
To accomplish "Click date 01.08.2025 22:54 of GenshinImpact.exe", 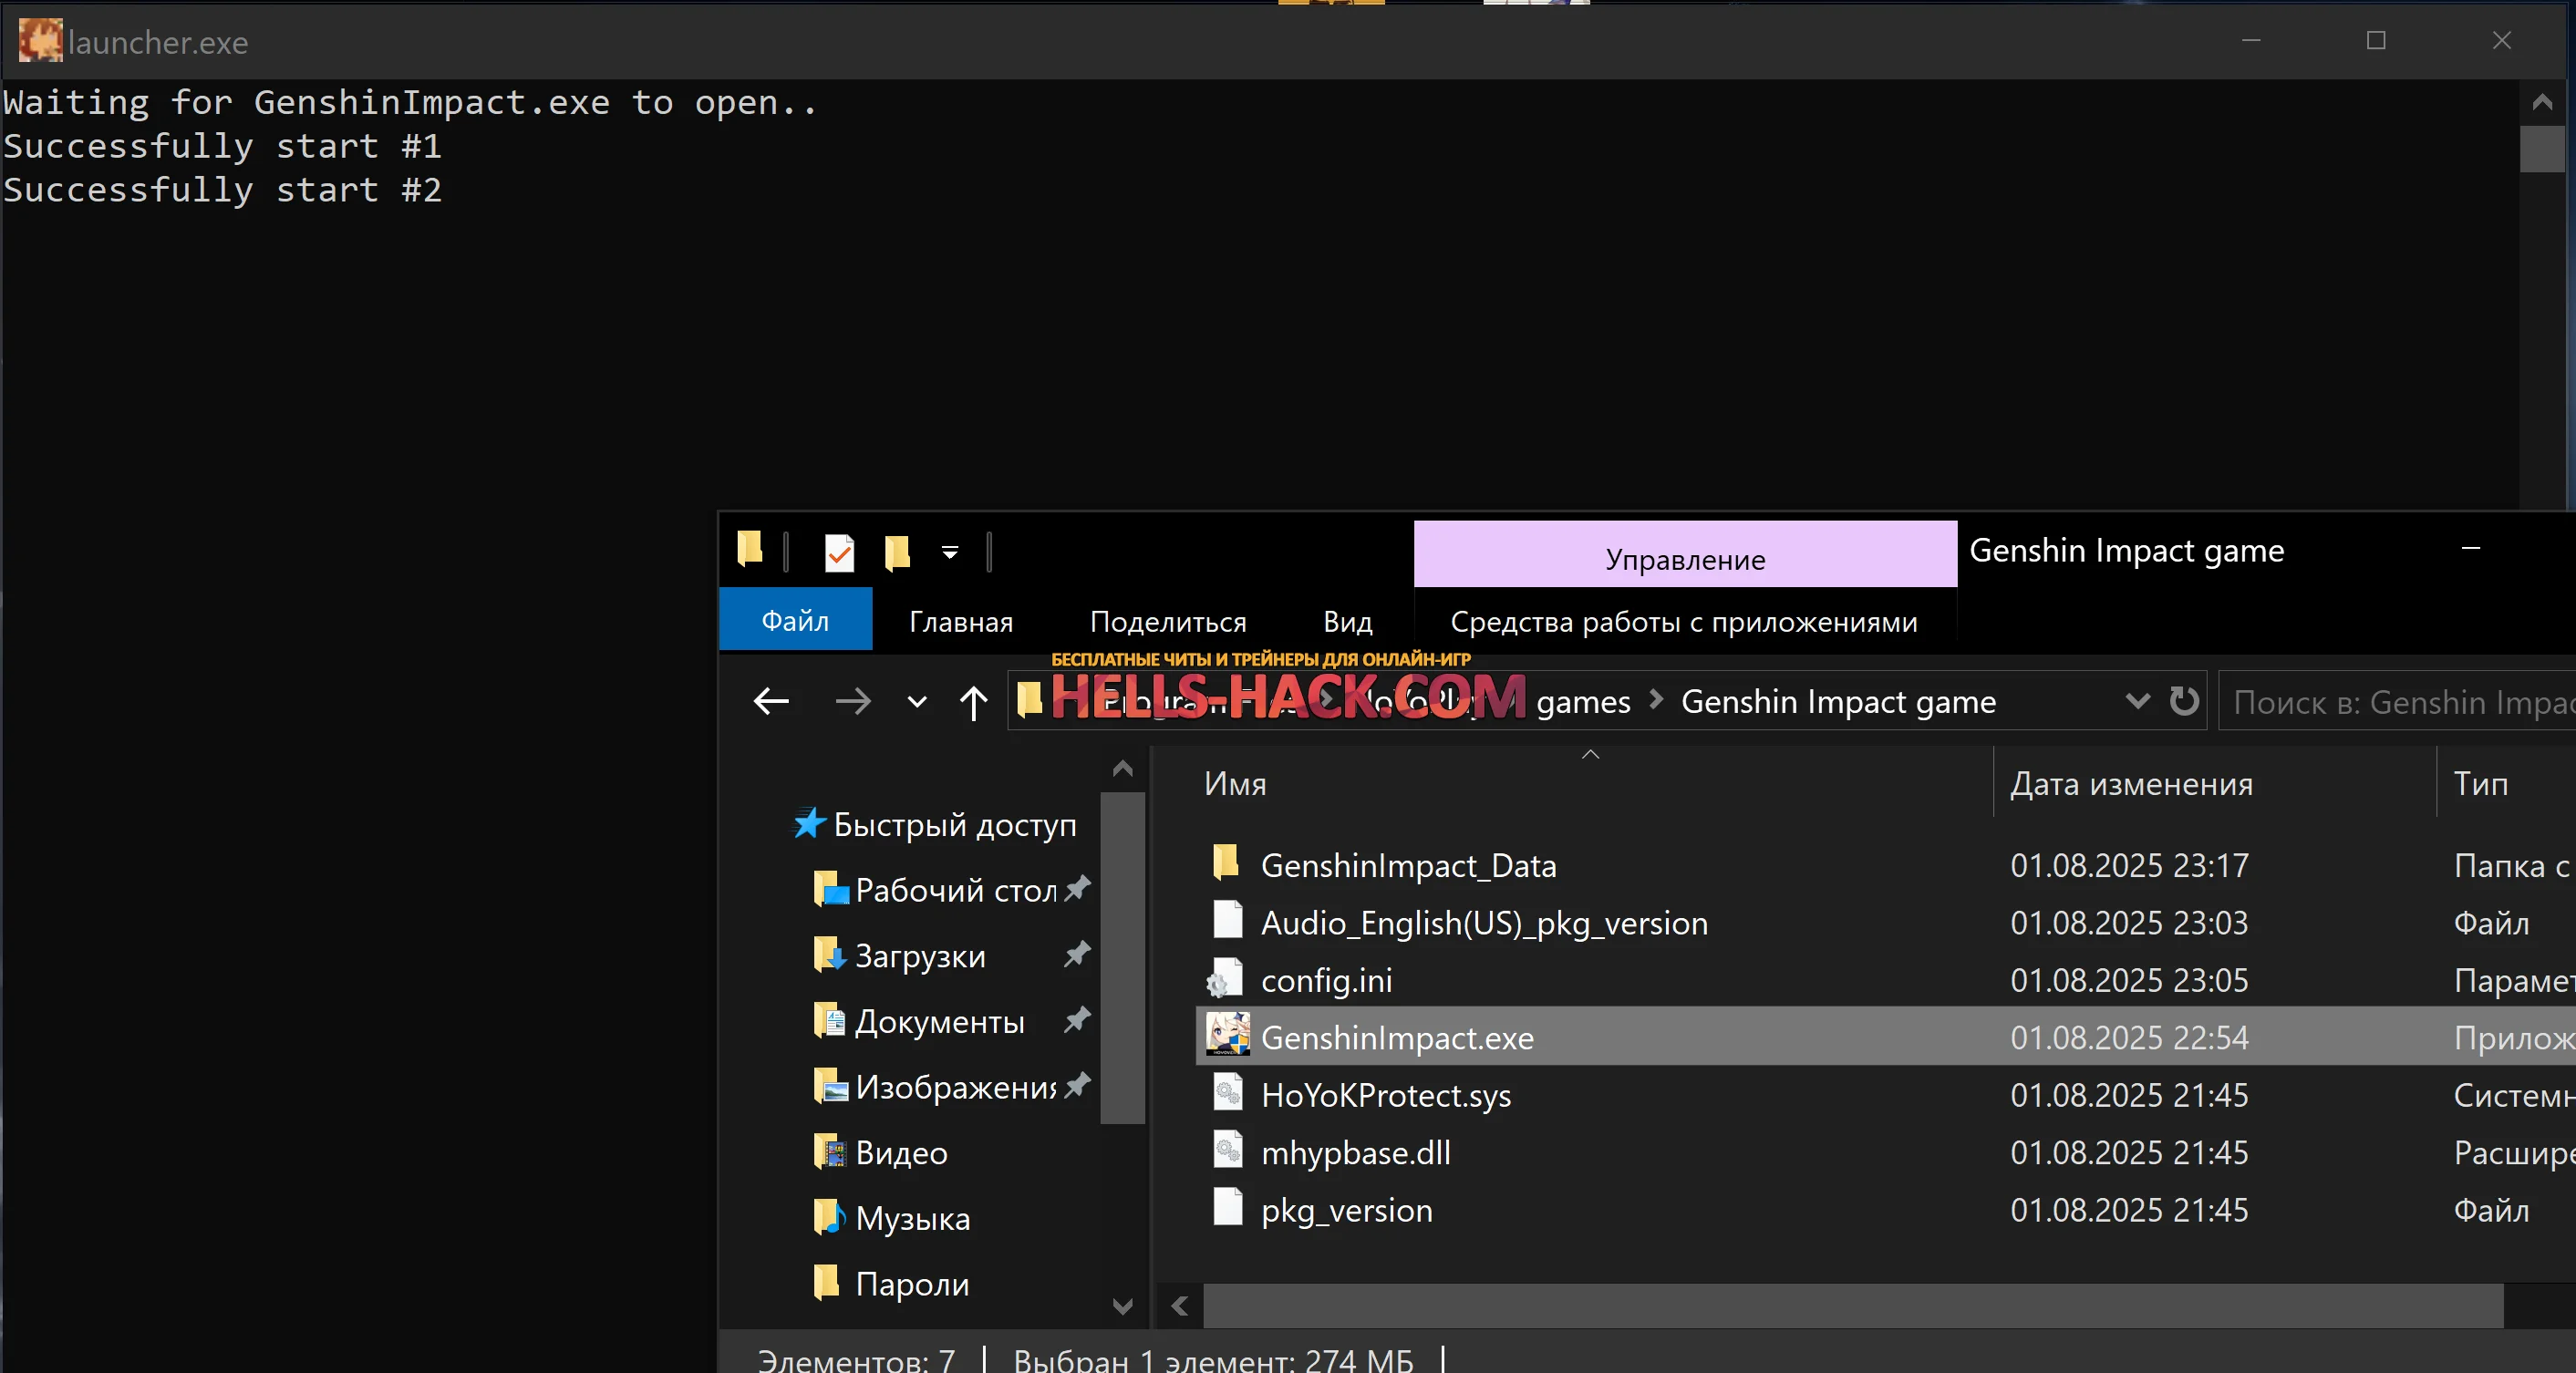I will (2129, 1038).
